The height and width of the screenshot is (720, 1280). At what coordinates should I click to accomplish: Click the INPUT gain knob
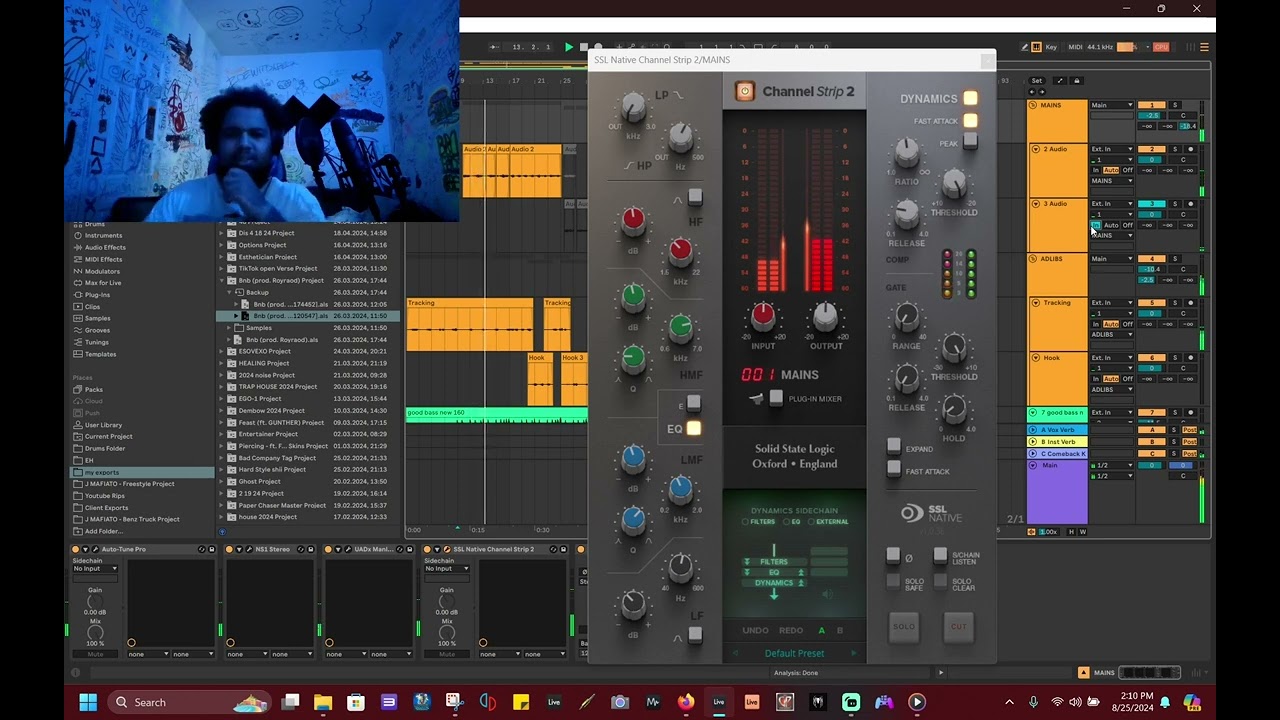(762, 315)
